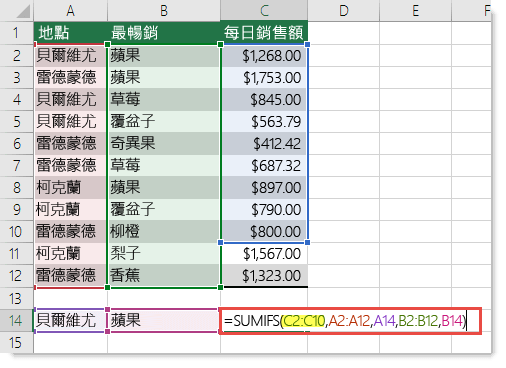Click 雷德蒙德 cell in row 7
This screenshot has height=368, width=506.
pyautogui.click(x=70, y=165)
